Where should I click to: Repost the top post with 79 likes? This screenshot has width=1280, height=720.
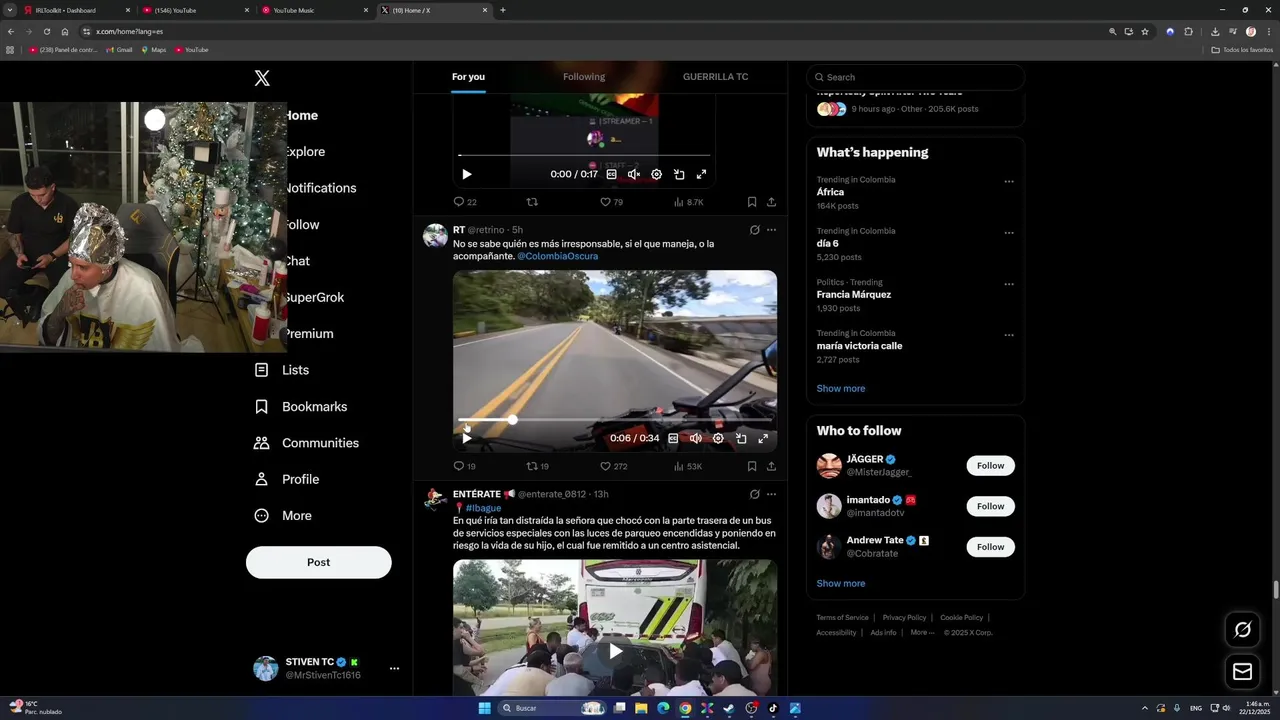pyautogui.click(x=532, y=202)
